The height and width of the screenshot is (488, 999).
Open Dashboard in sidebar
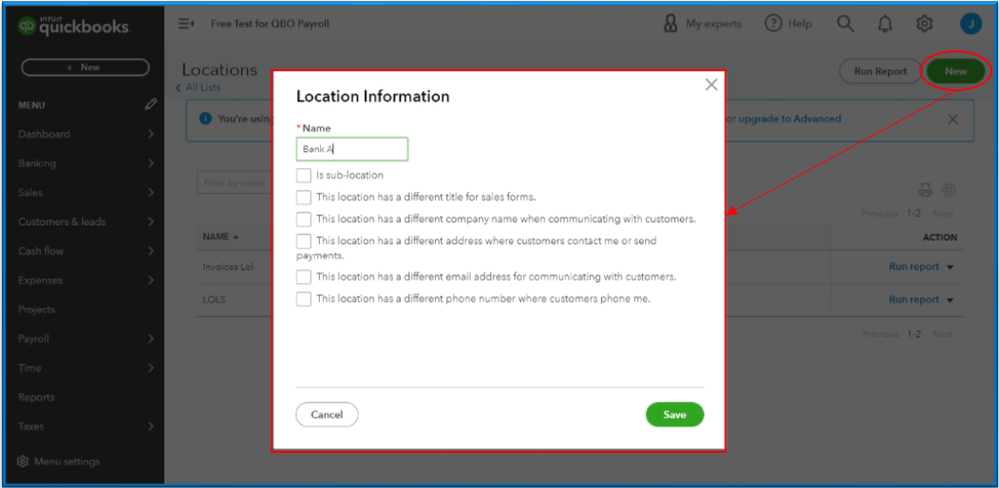[44, 134]
